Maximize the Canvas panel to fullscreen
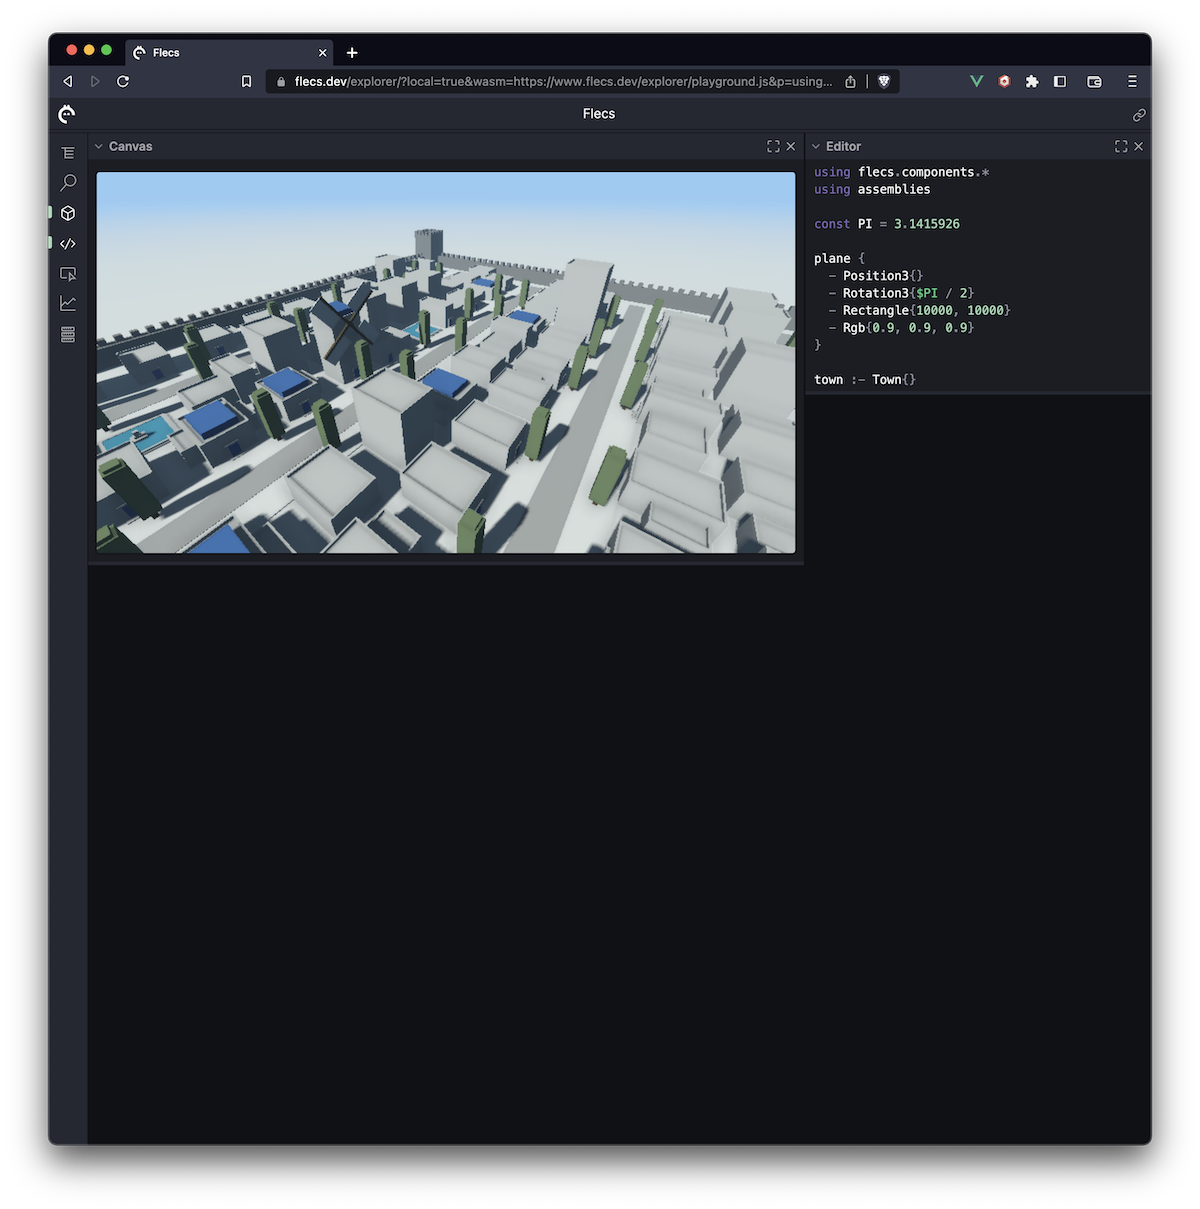This screenshot has height=1209, width=1200. click(773, 146)
